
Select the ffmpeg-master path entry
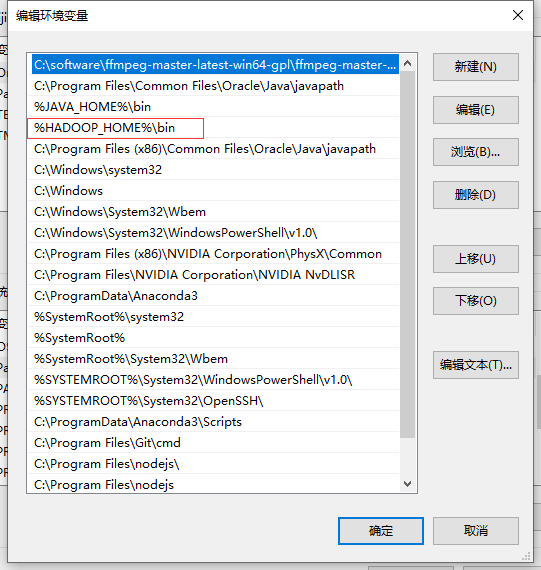coord(214,65)
